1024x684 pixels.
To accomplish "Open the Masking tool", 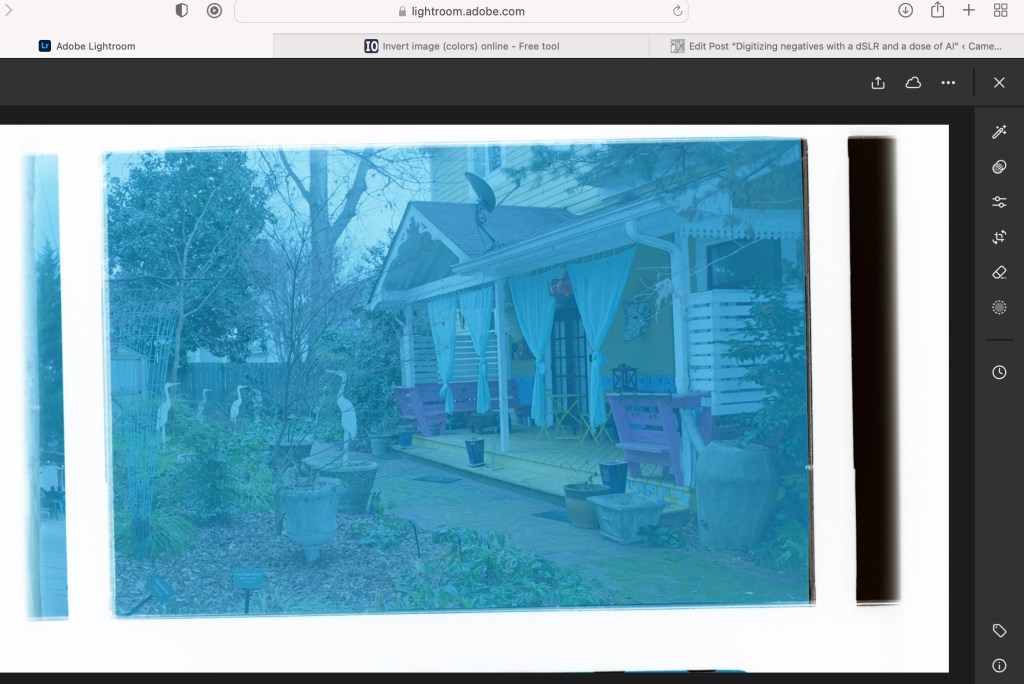I will [x=998, y=307].
